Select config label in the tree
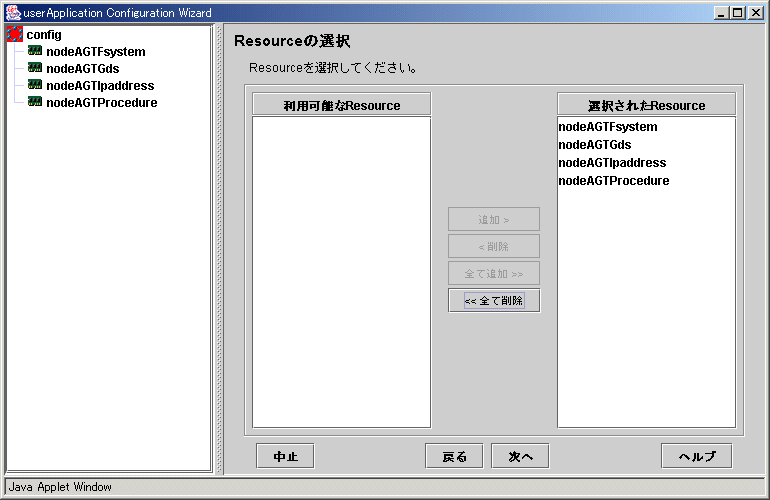The height and width of the screenshot is (500, 770). [x=44, y=35]
